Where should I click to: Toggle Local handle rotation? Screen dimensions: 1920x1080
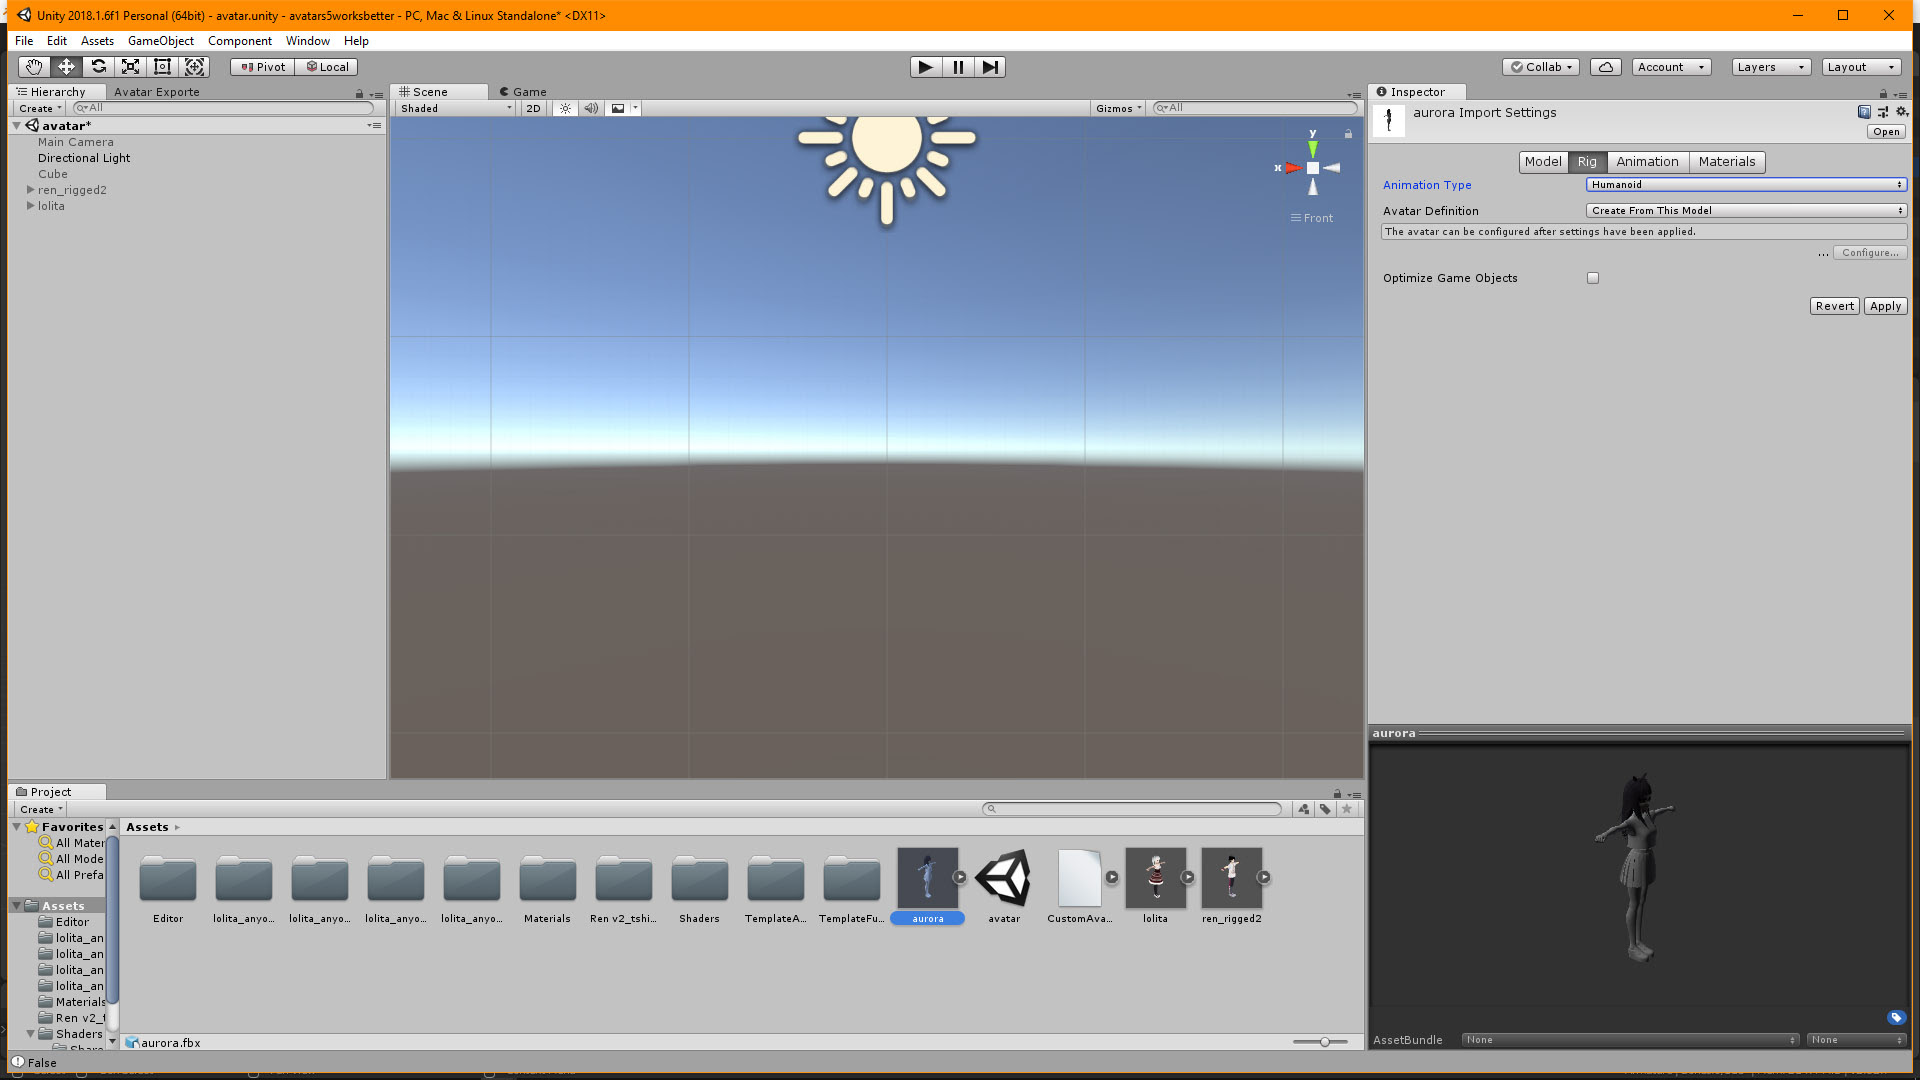pos(327,67)
